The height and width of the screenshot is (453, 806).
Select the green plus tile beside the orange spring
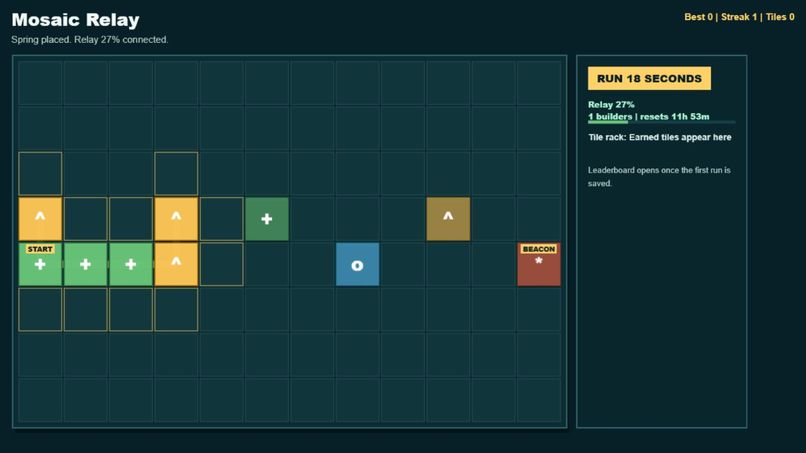click(x=131, y=264)
